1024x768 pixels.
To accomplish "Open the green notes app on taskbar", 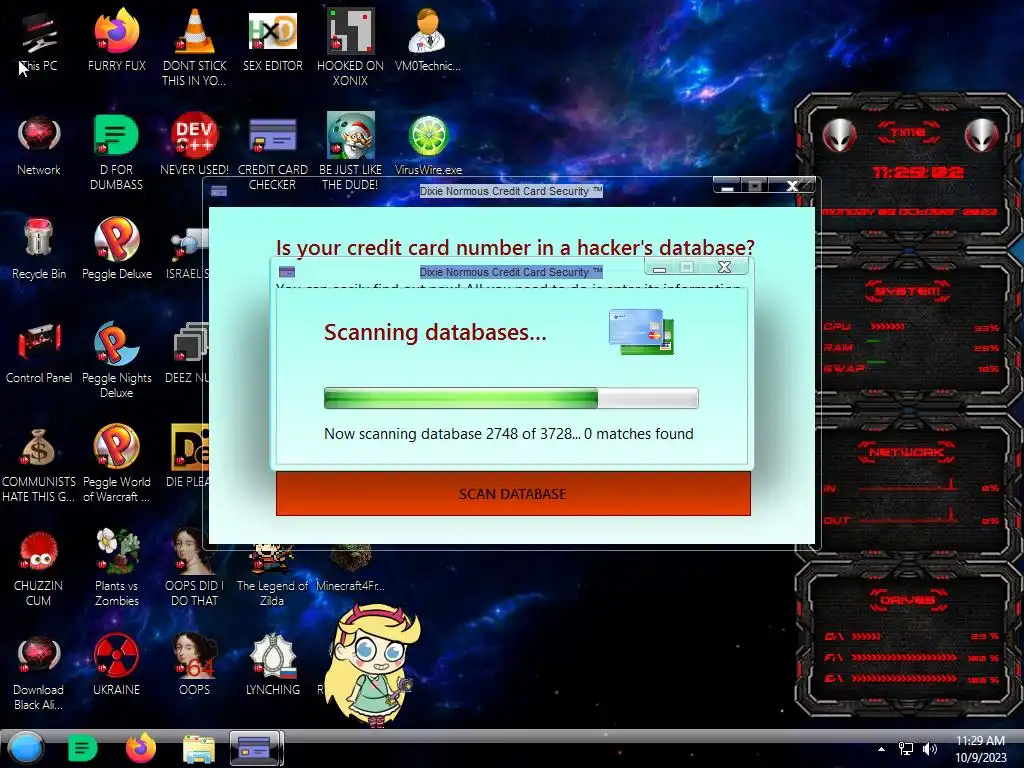I will pos(82,748).
